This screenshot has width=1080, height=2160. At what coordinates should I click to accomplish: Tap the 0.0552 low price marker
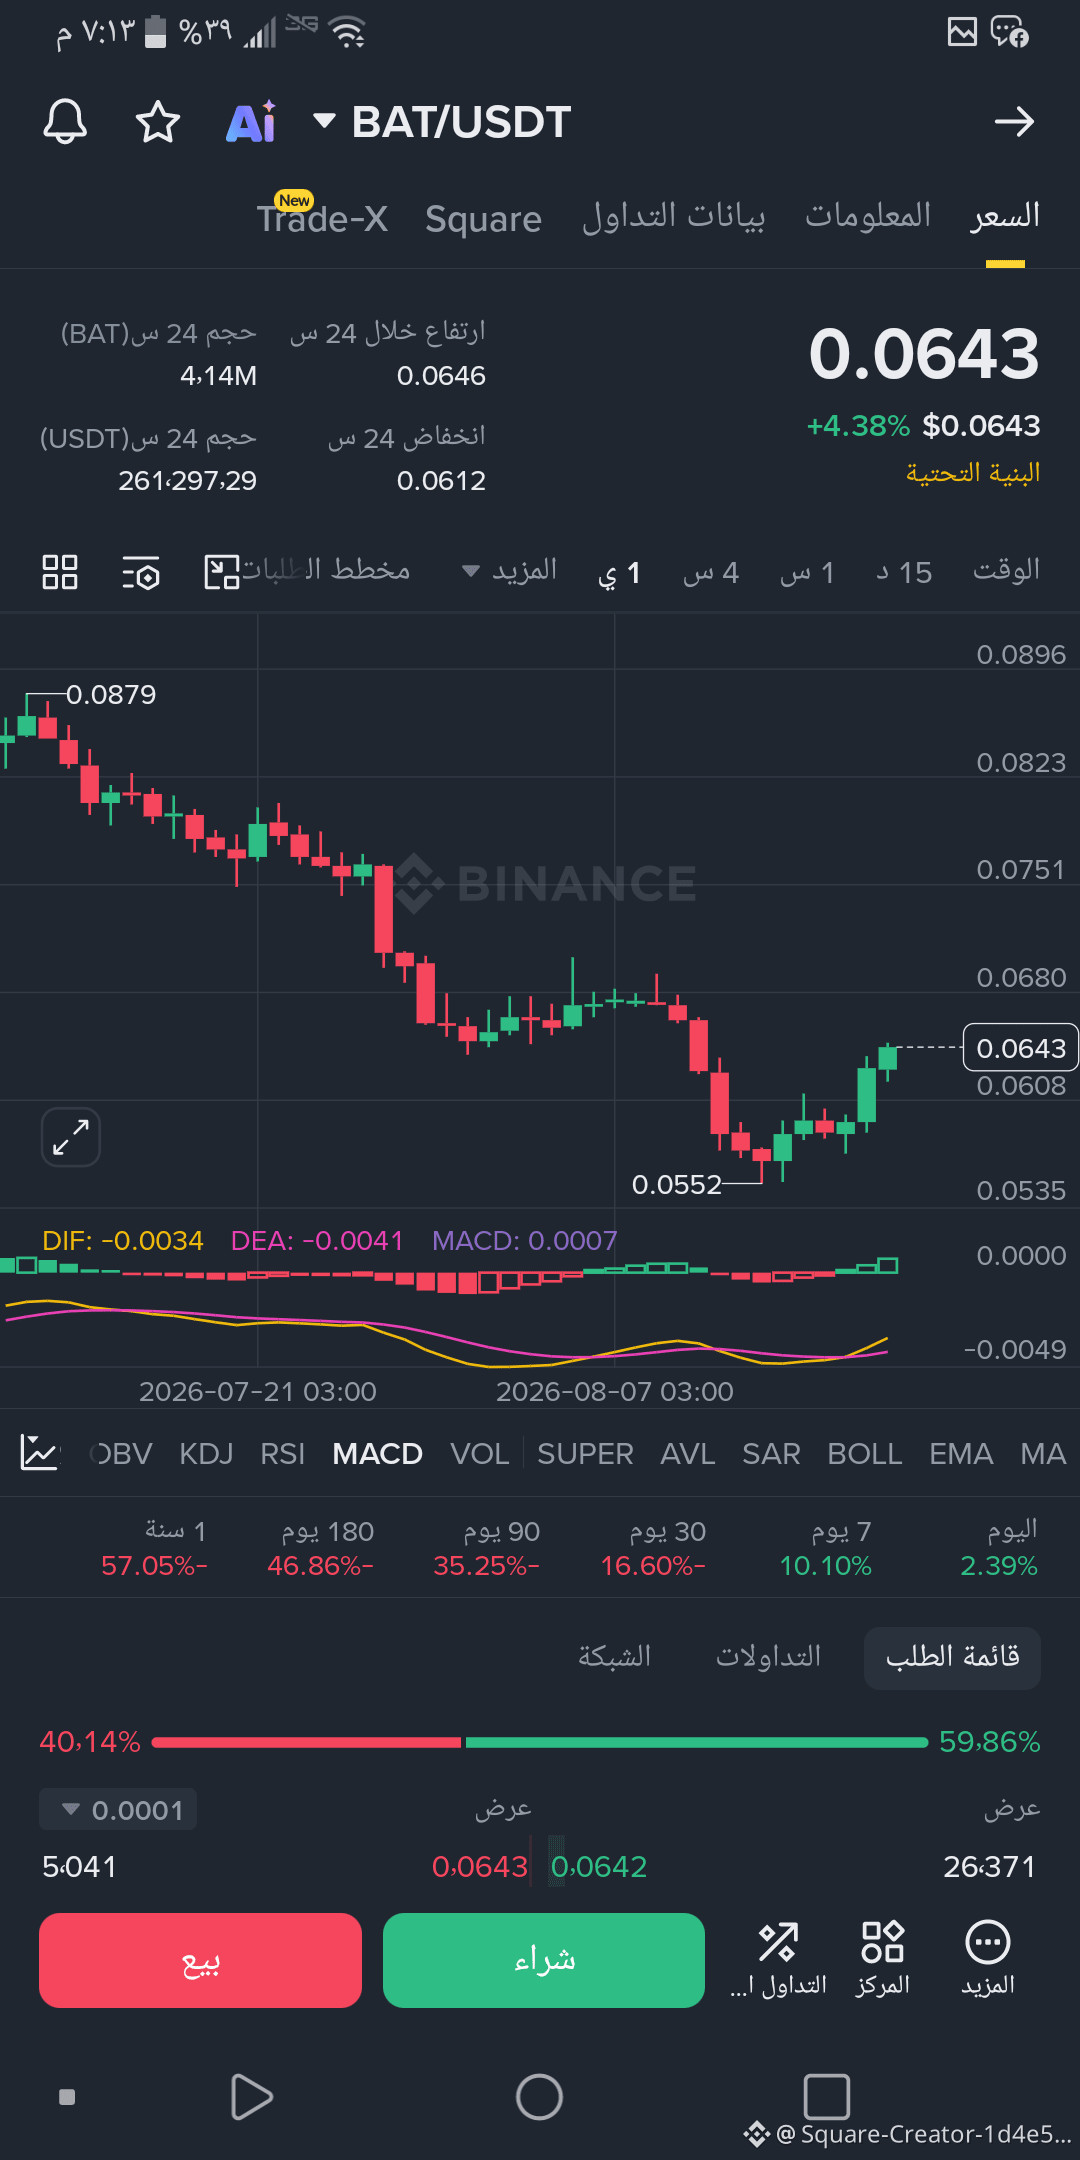[677, 1185]
